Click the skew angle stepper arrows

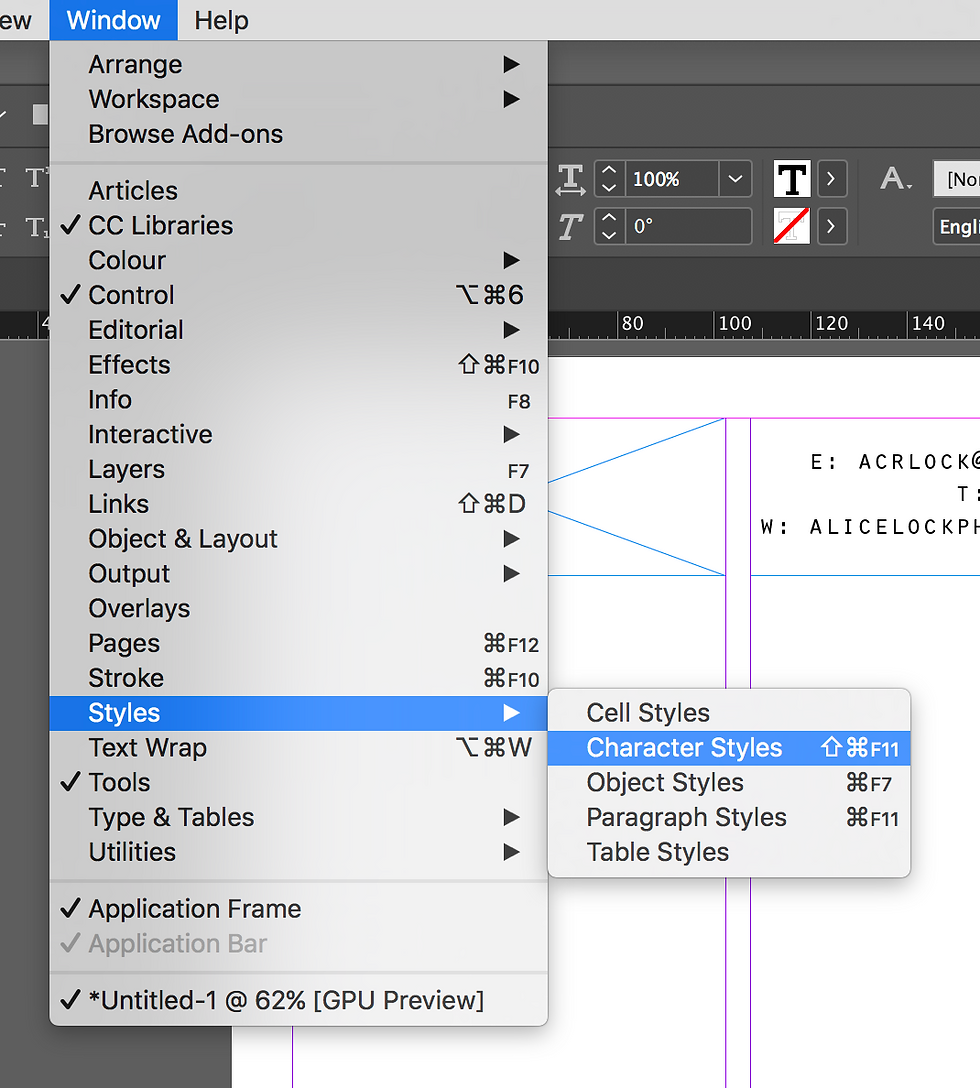[609, 226]
